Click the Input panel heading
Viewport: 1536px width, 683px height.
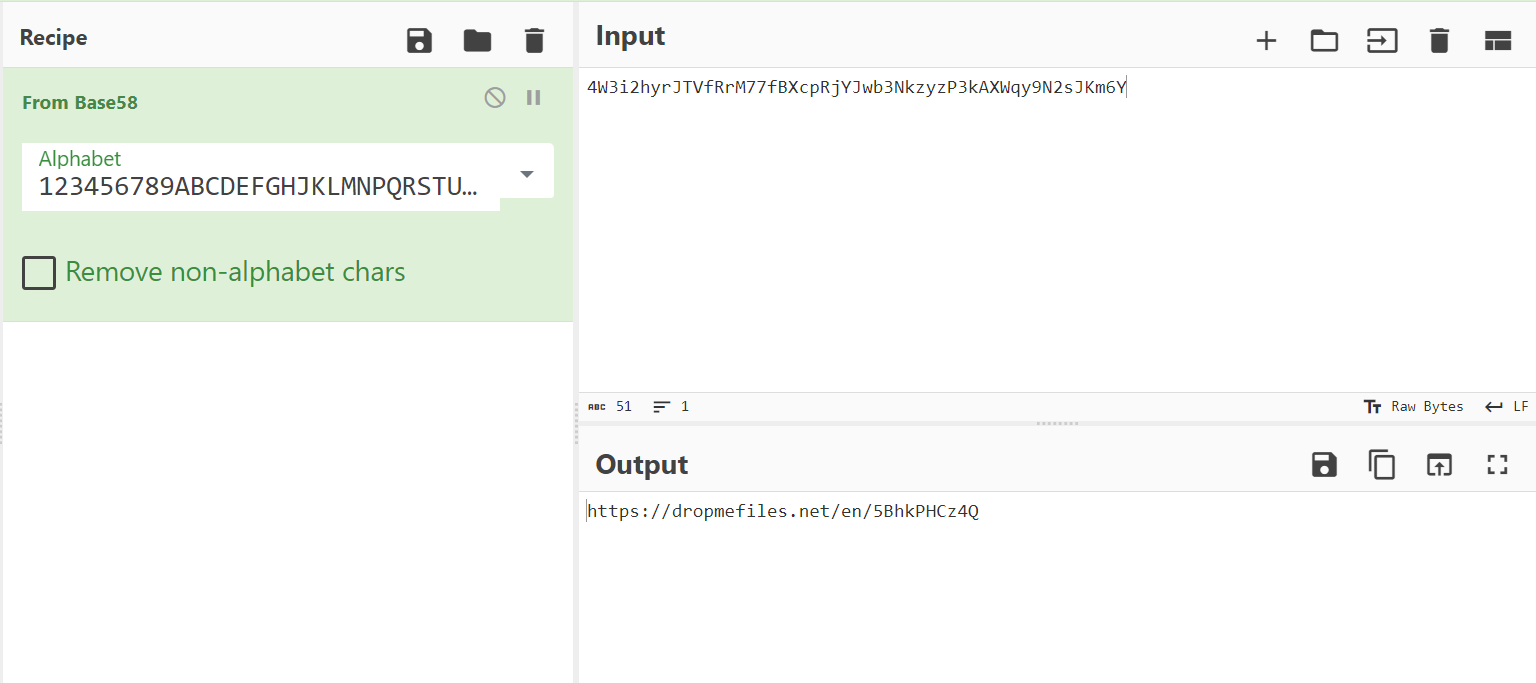[630, 36]
